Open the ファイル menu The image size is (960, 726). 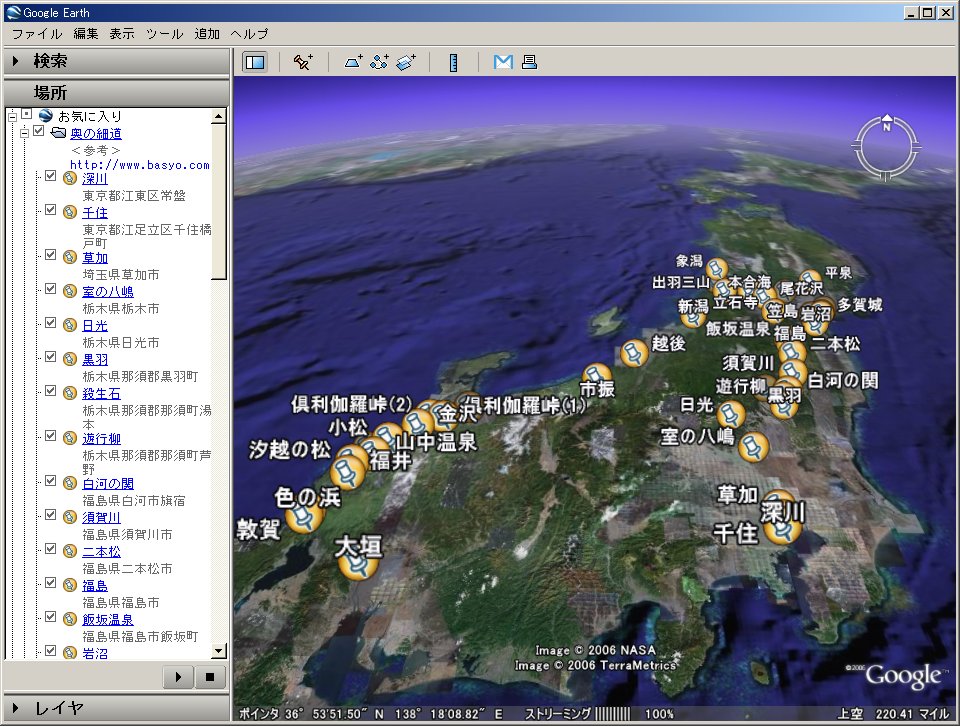point(36,34)
